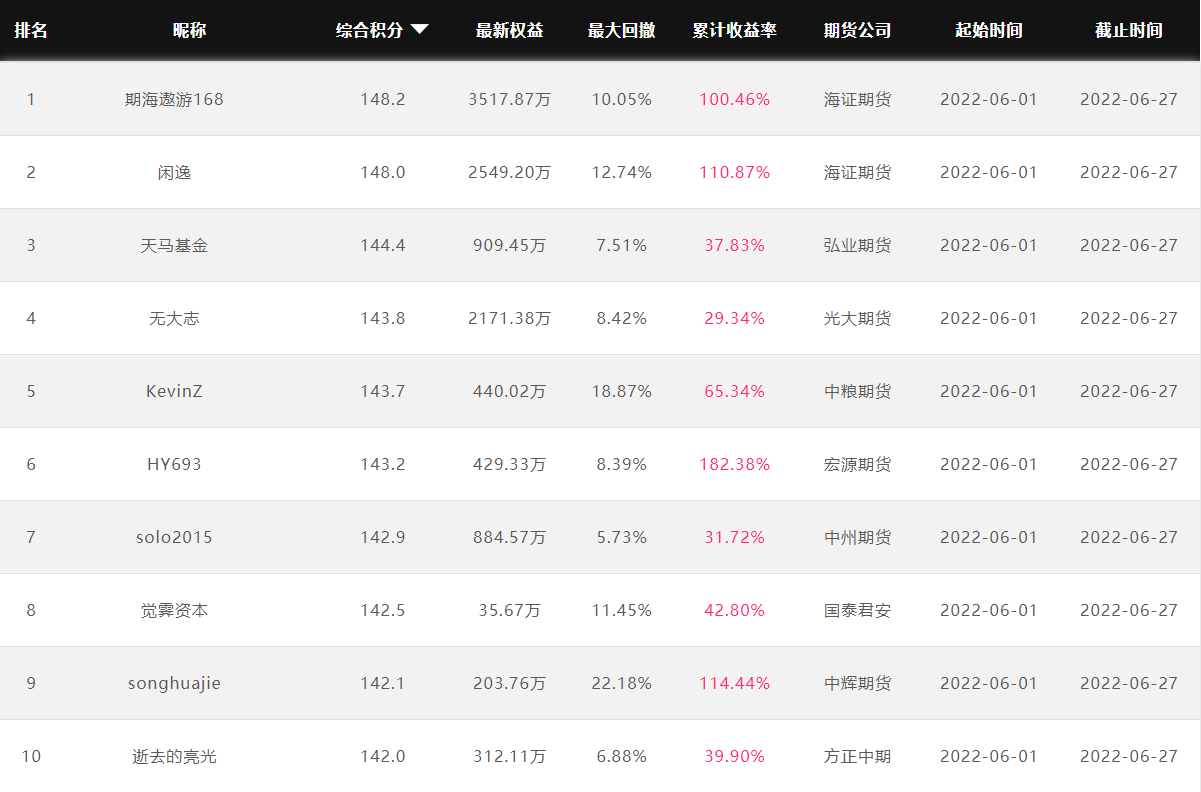Click return rate 42.80%
Screen dimensions: 1201x792
pos(735,610)
